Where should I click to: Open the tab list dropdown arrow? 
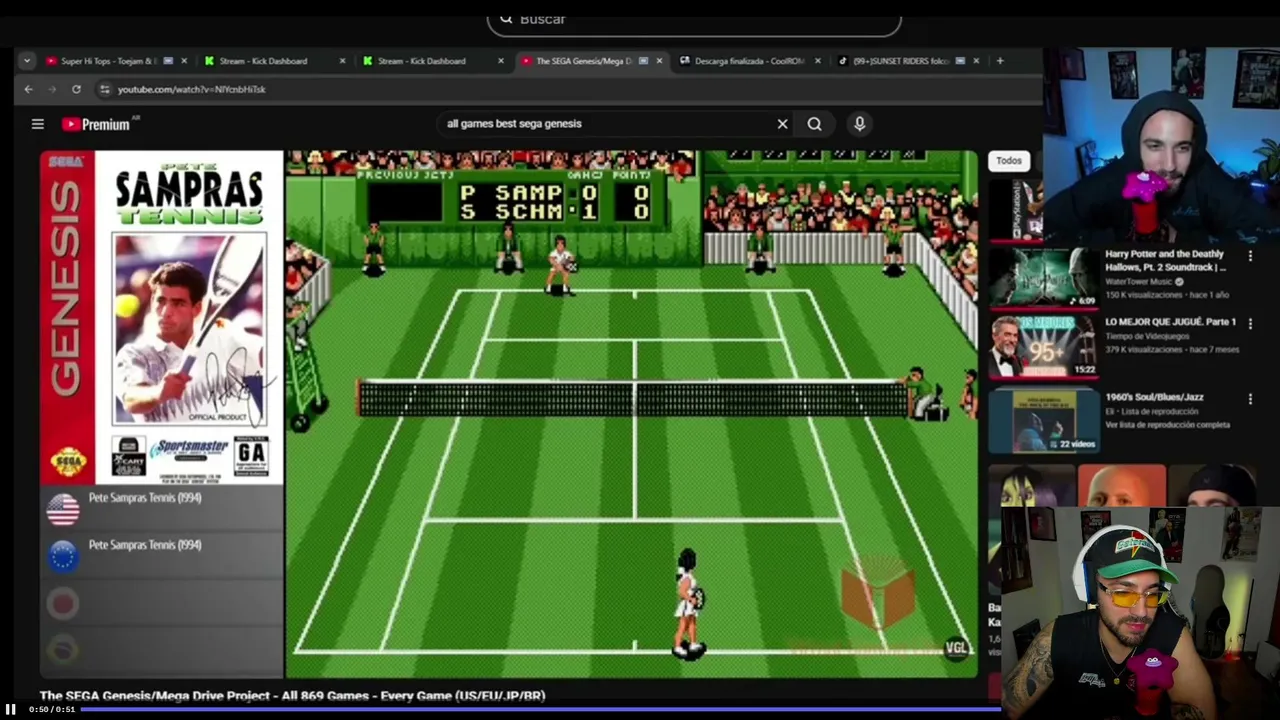[27, 61]
